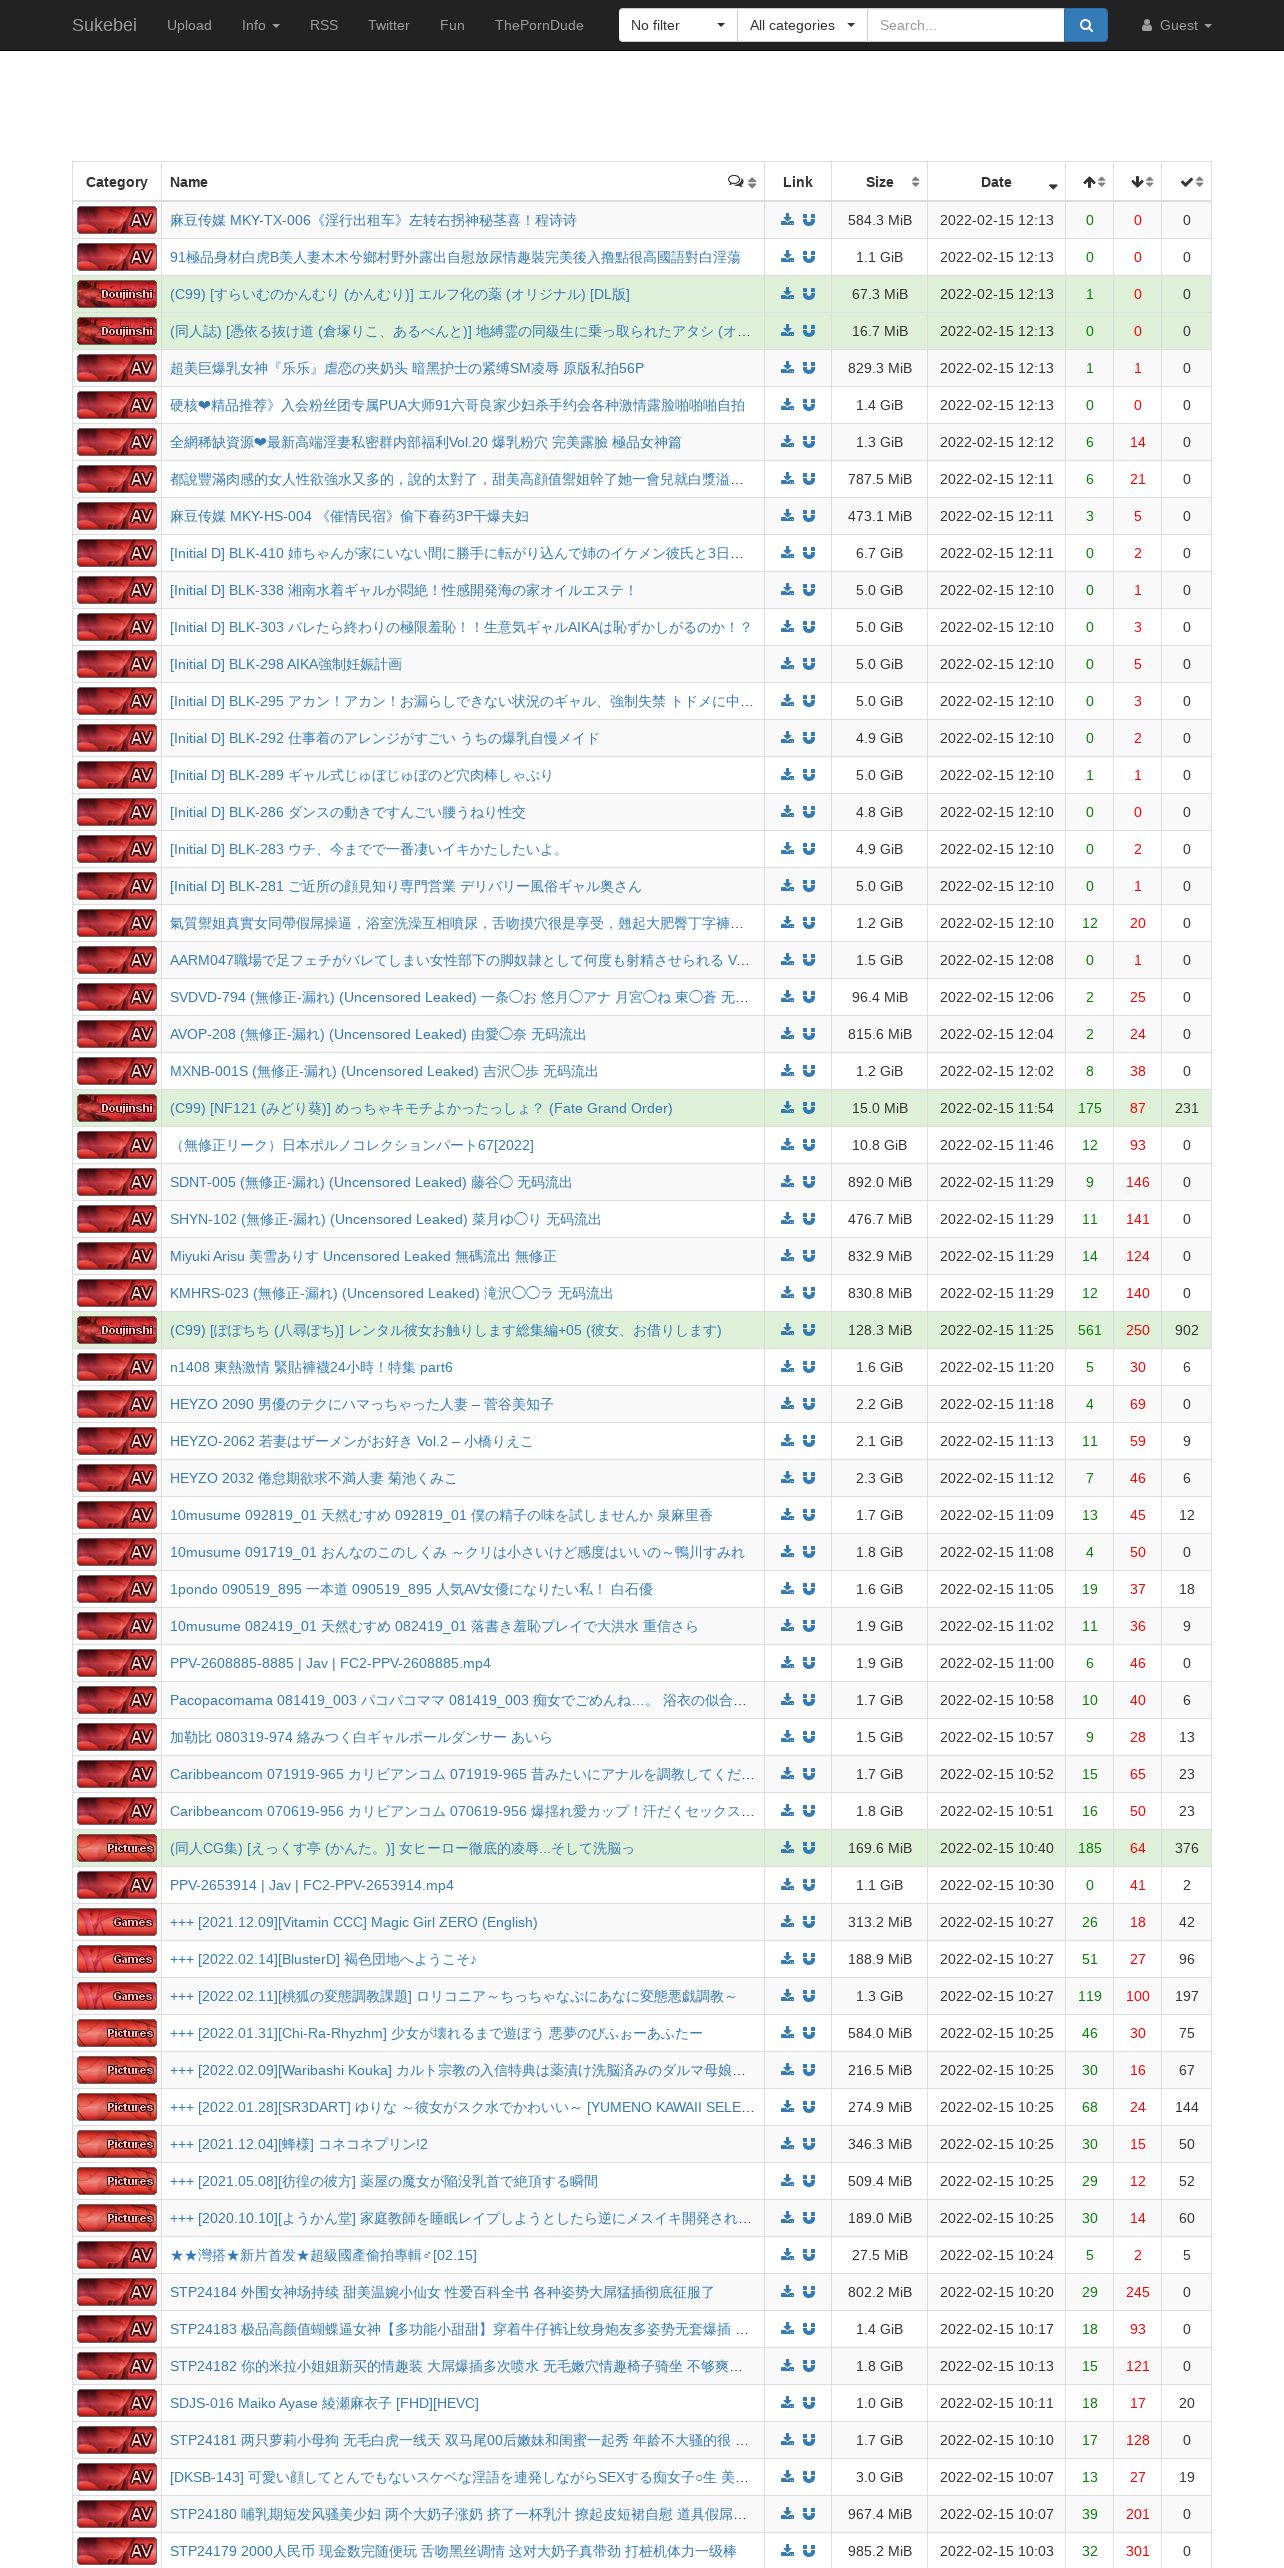This screenshot has height=2568, width=1284.
Task: Download torrent file for 584.3 MiB row
Action: click(787, 220)
